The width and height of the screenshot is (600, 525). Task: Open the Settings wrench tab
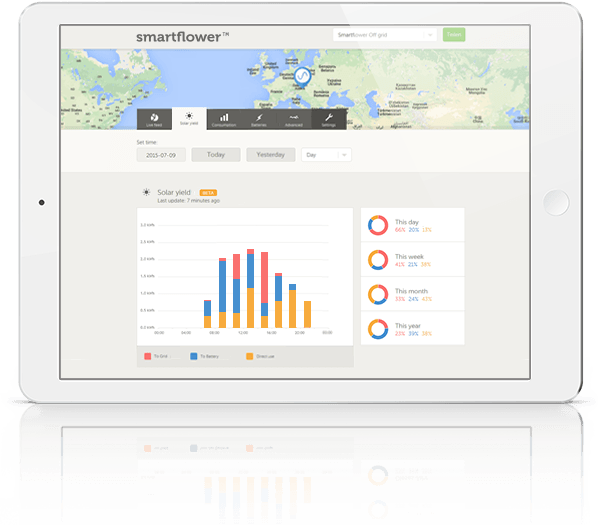coord(329,119)
